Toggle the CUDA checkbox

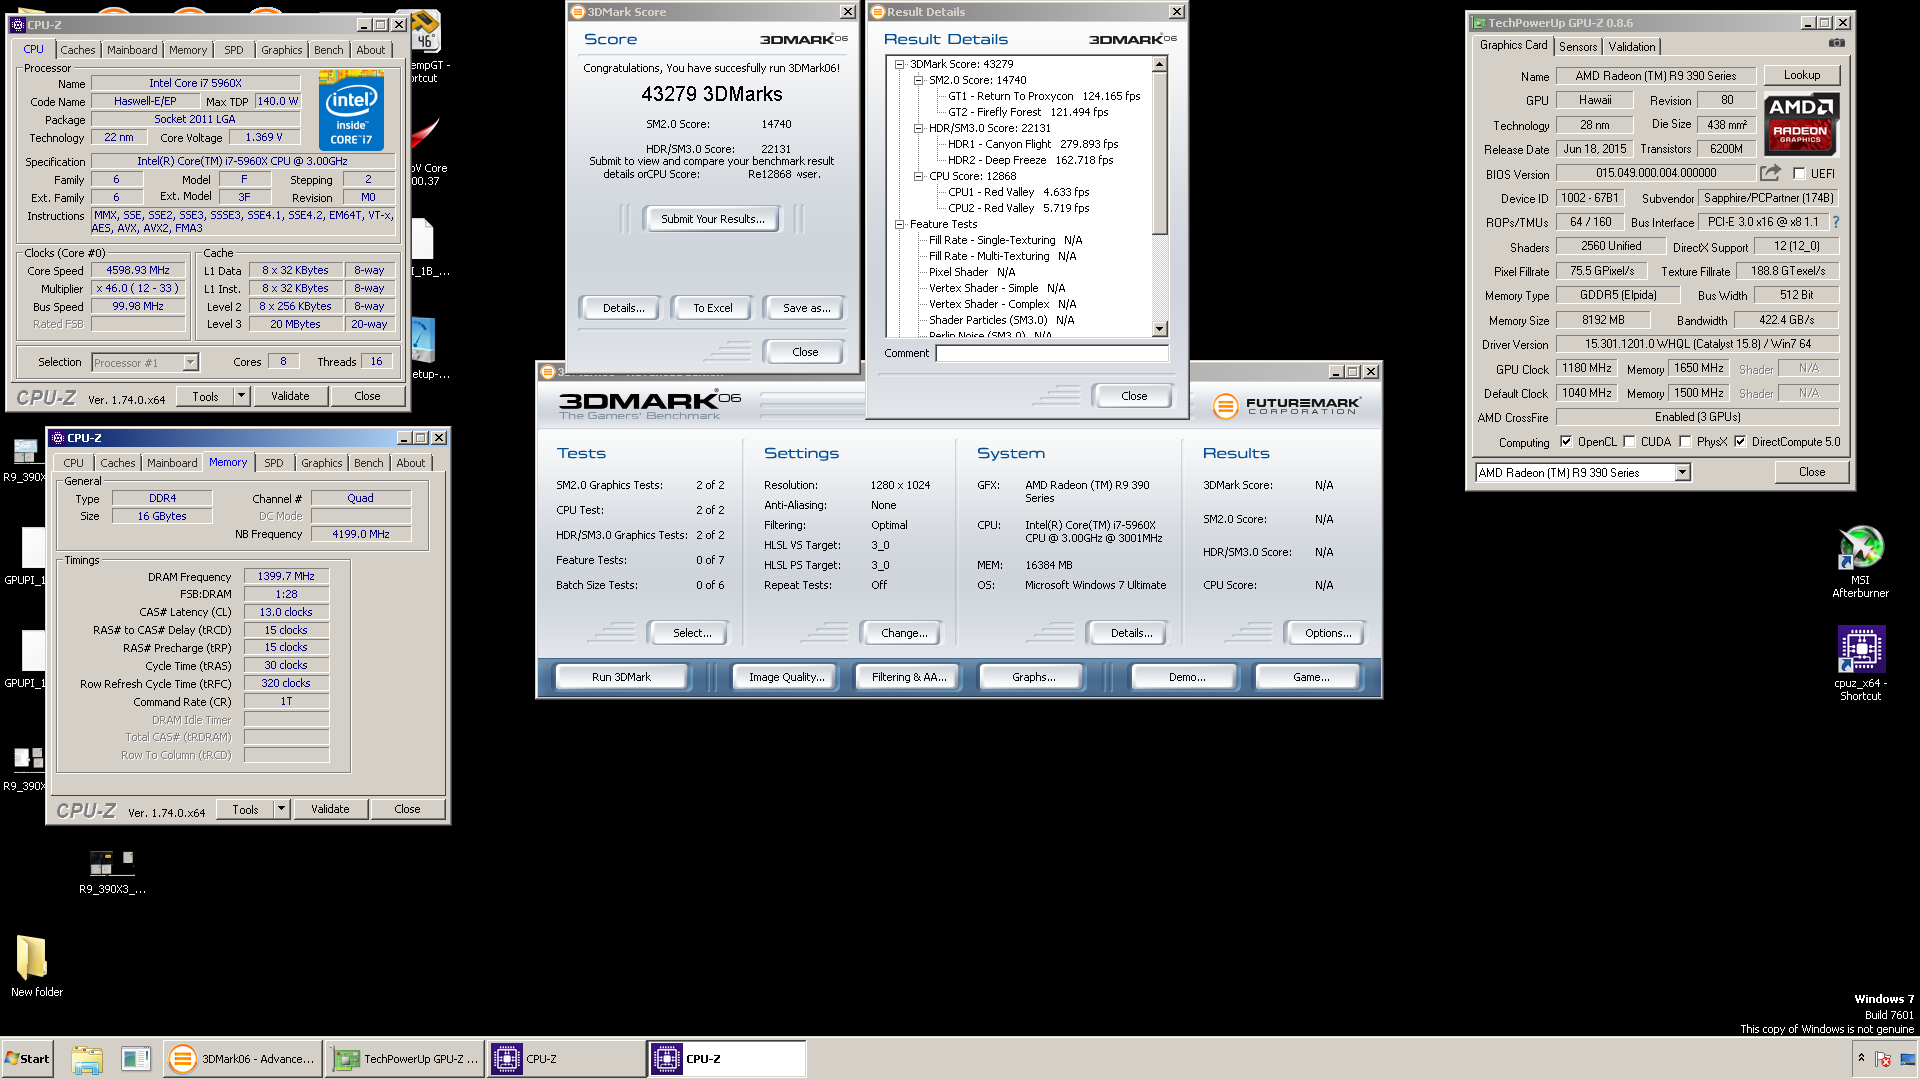coord(1629,441)
